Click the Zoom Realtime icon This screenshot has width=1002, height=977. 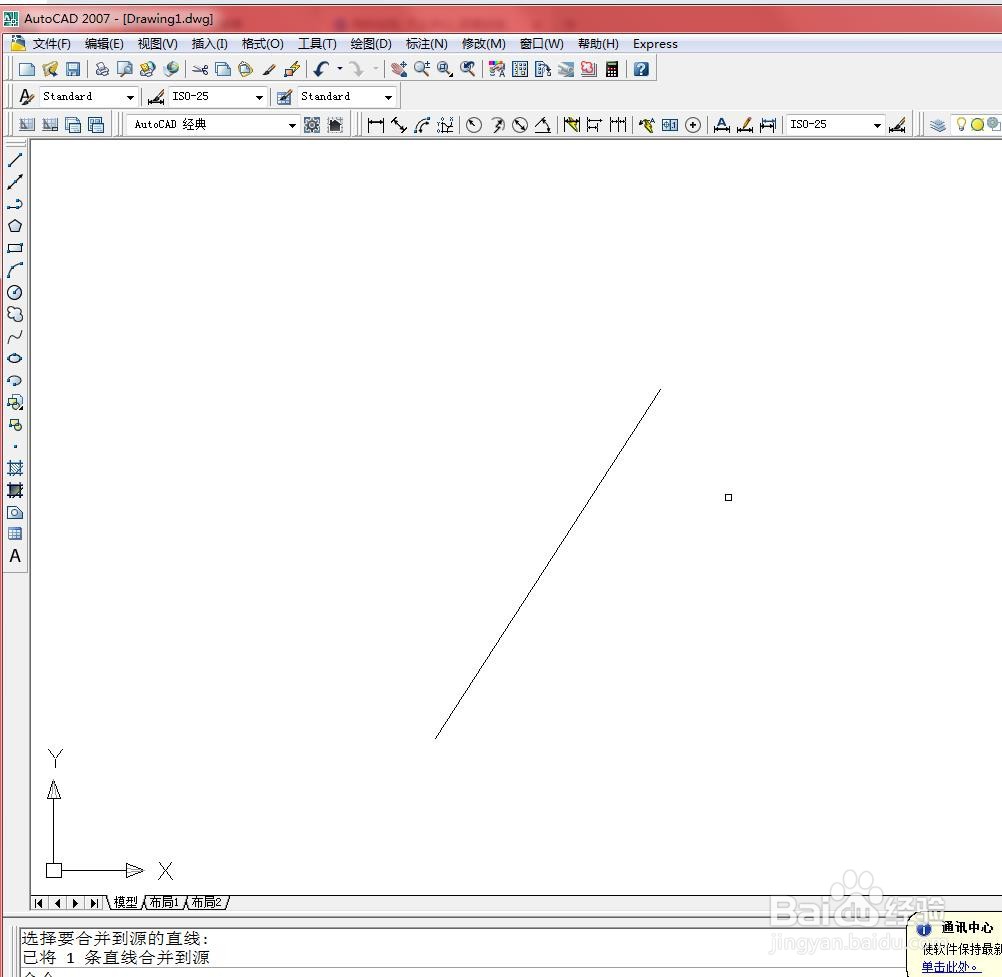(422, 69)
